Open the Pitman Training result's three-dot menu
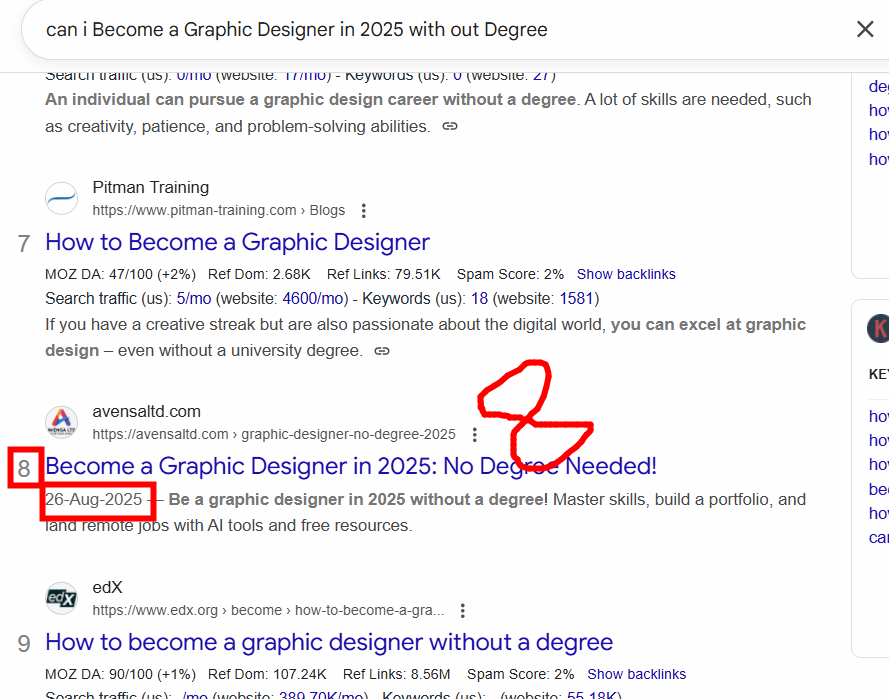 [x=363, y=211]
